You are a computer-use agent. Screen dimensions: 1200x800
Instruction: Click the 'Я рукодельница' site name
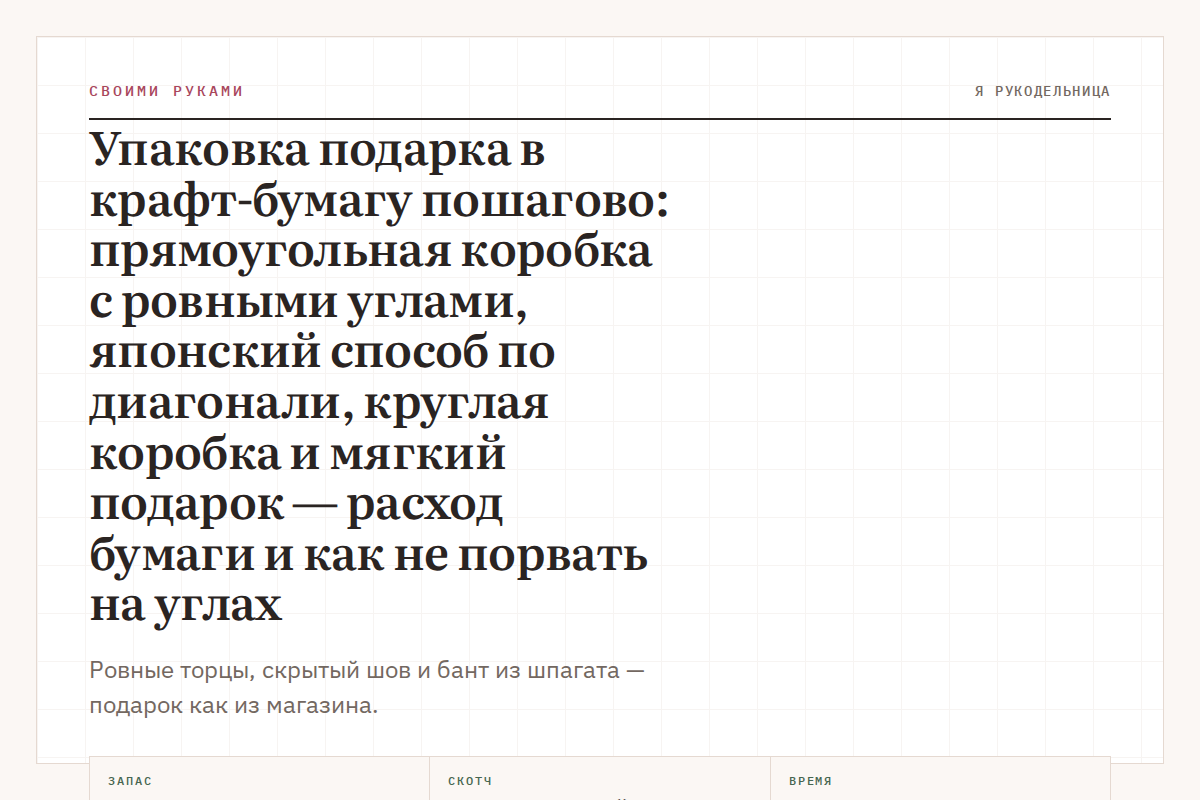(1042, 91)
